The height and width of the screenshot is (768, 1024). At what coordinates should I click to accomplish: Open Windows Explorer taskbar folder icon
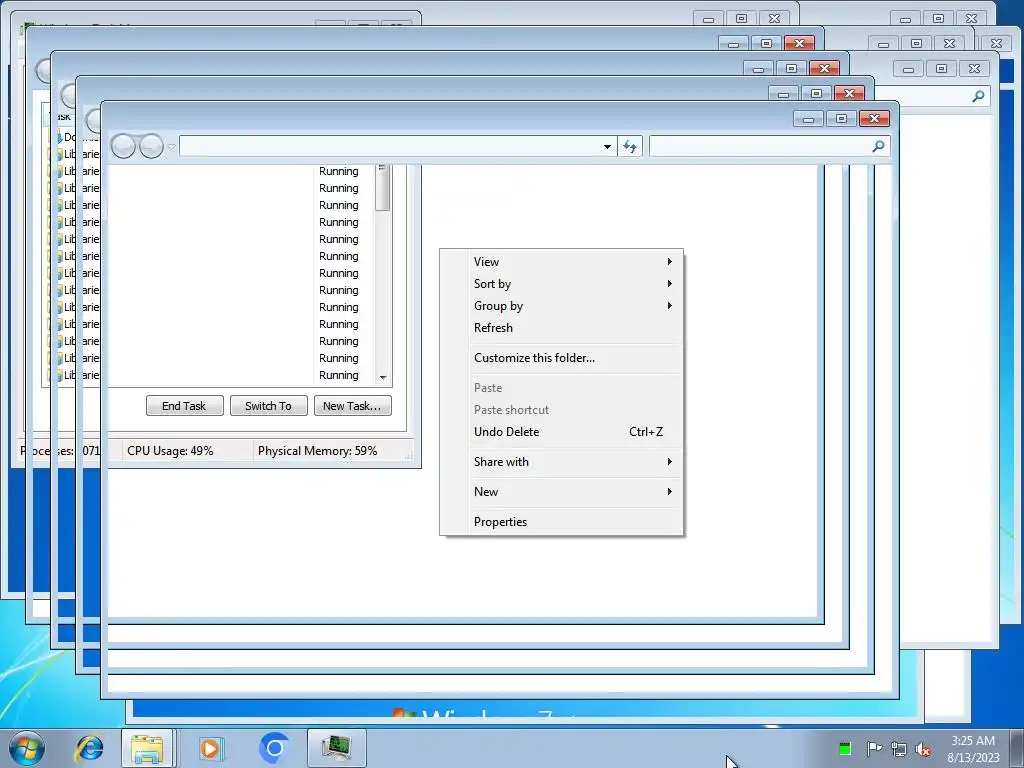tap(147, 748)
